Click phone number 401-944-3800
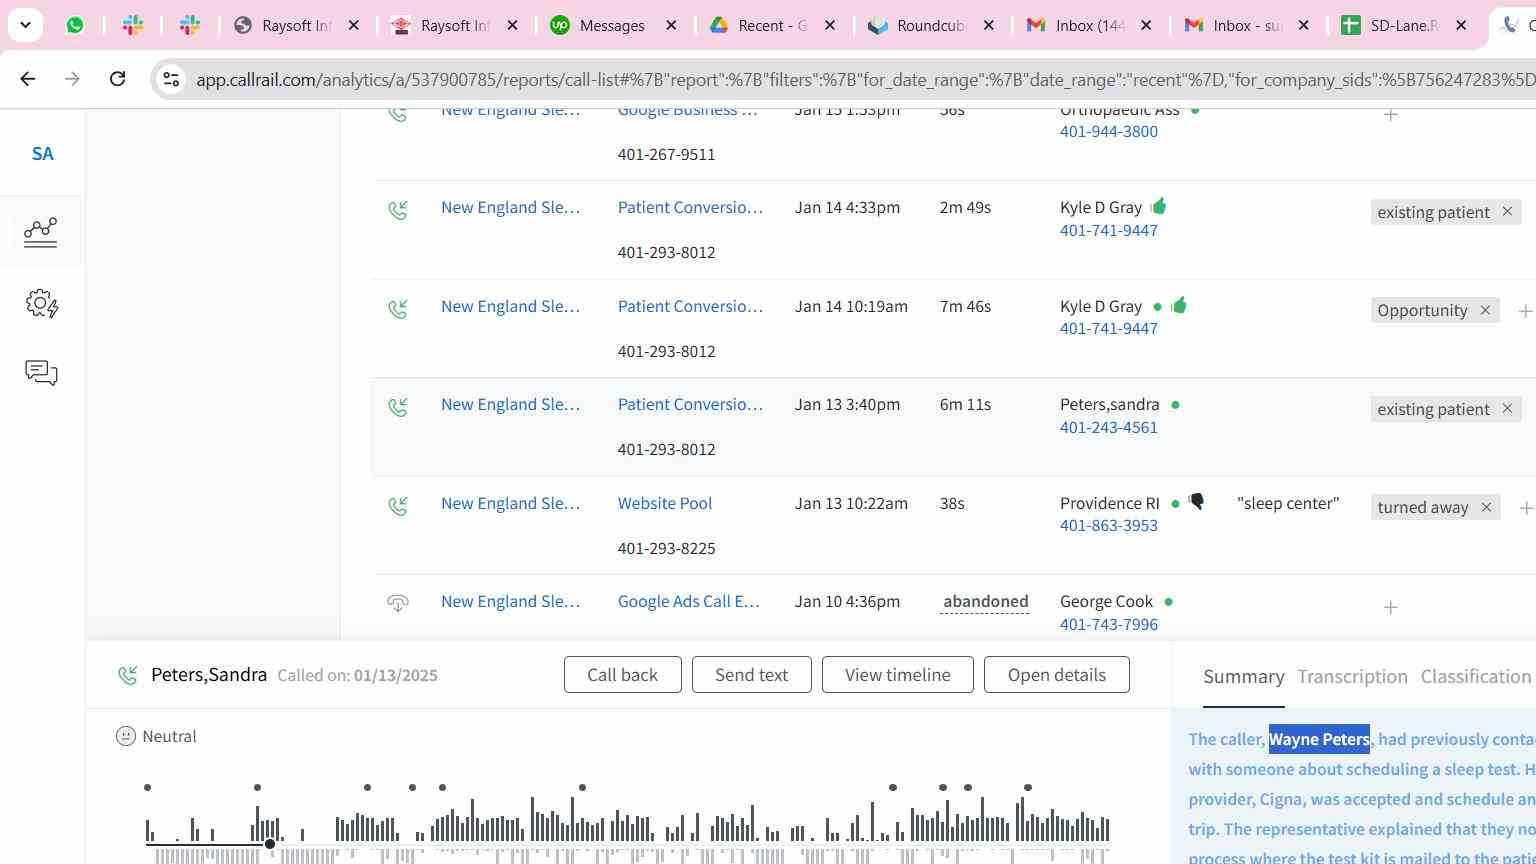 [1108, 131]
